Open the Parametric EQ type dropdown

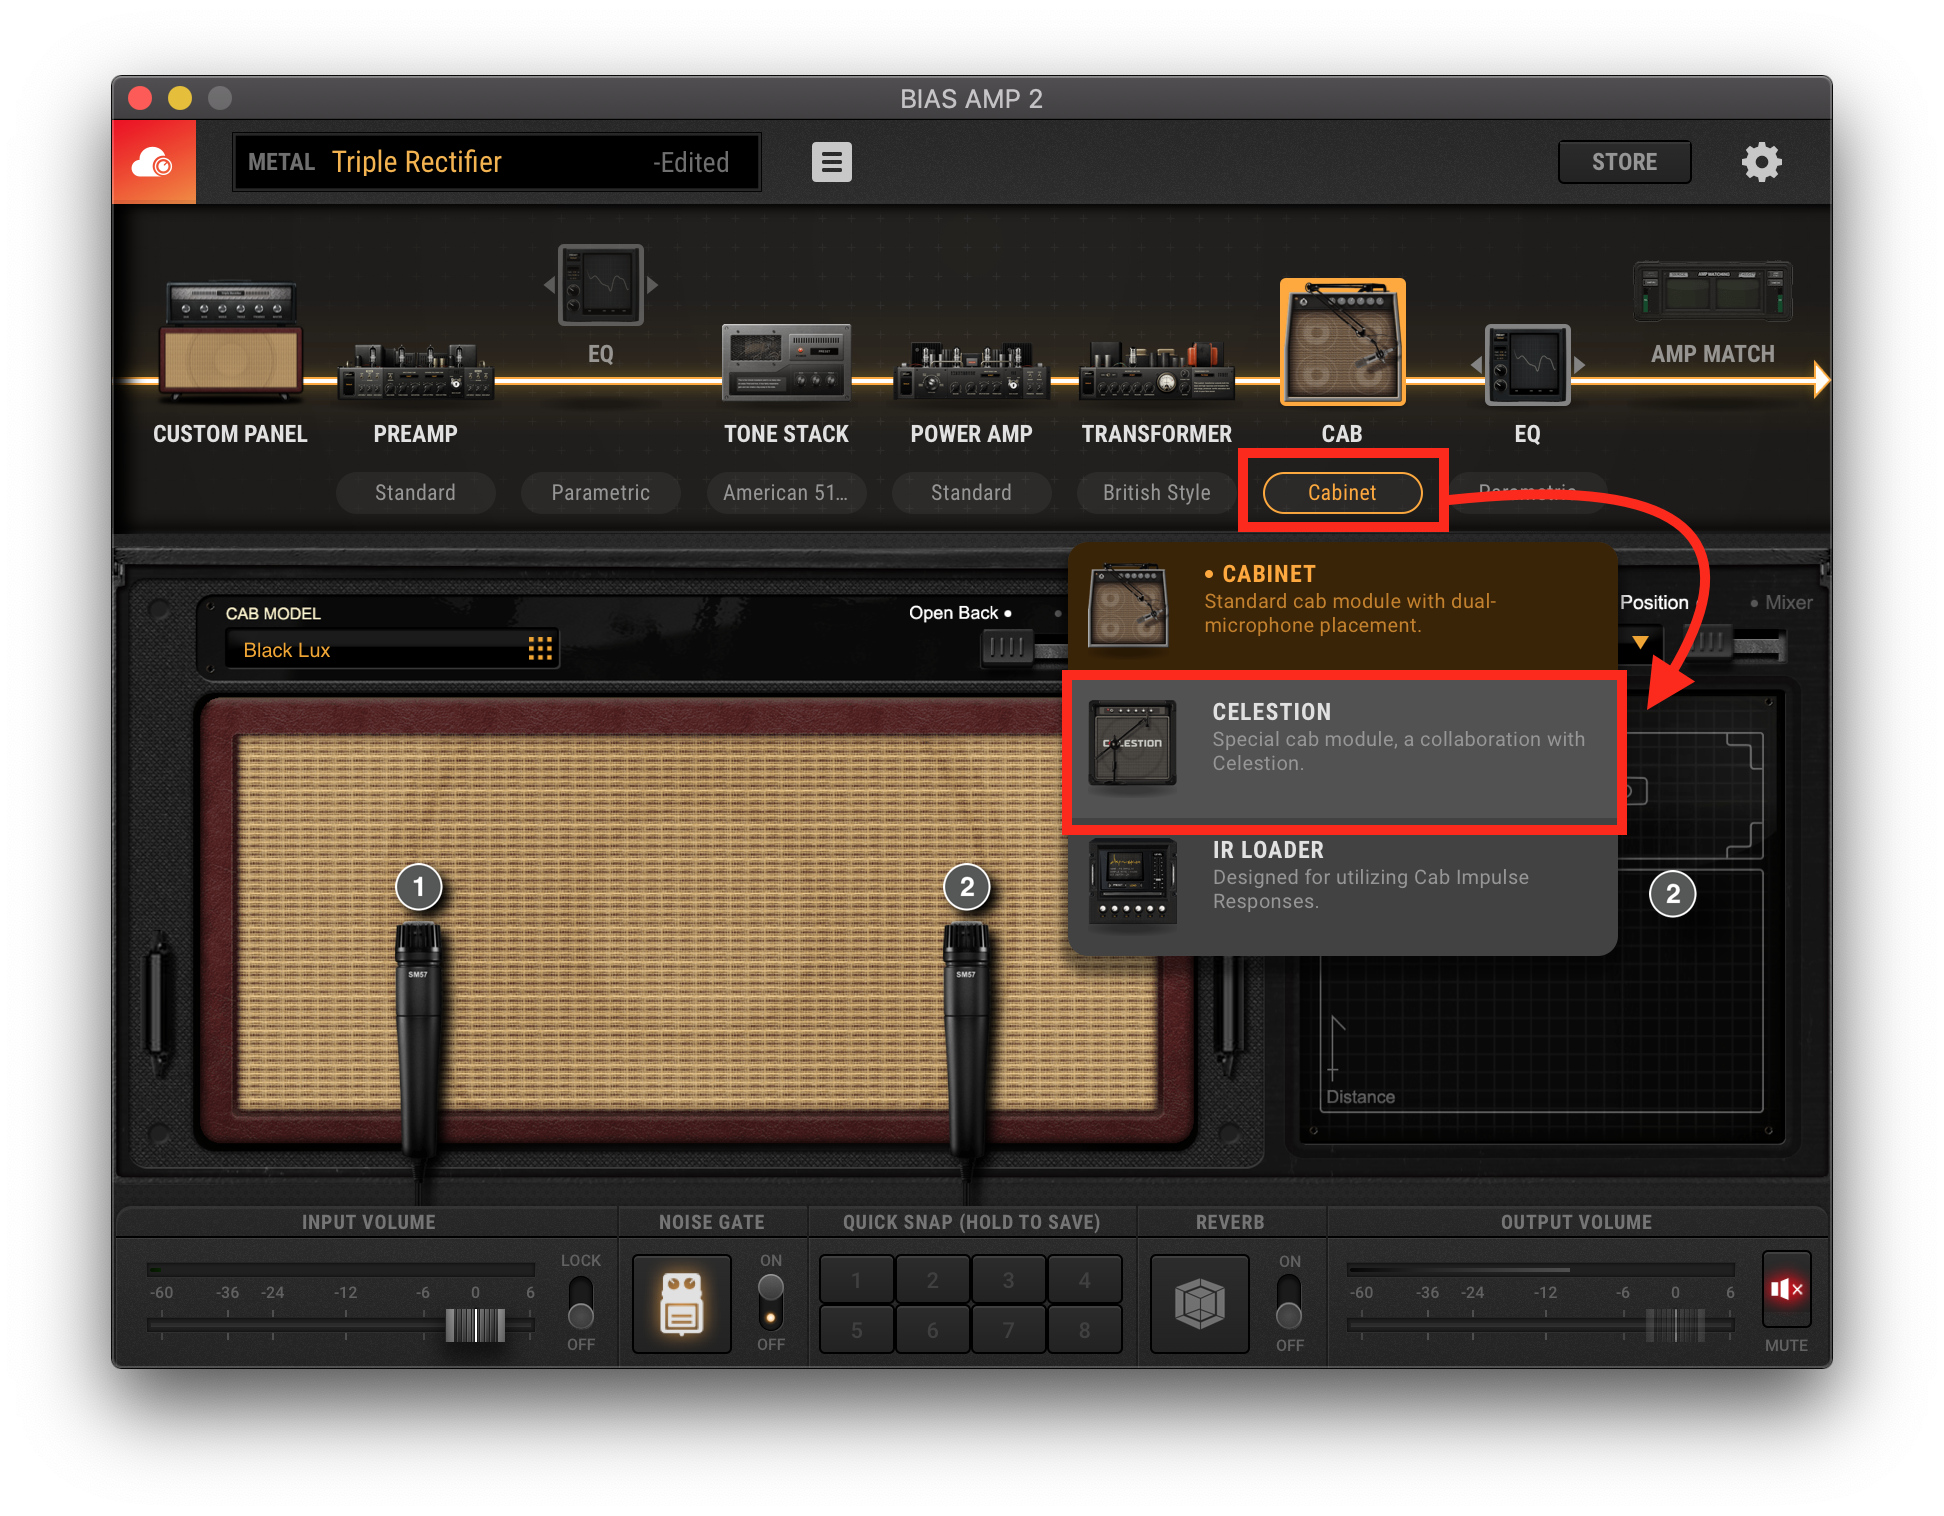click(600, 493)
